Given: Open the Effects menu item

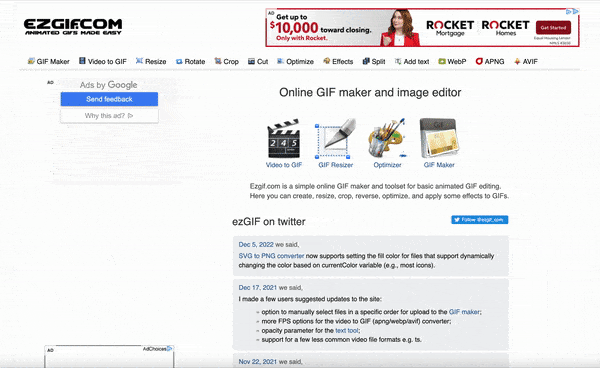Looking at the screenshot, I should [338, 61].
